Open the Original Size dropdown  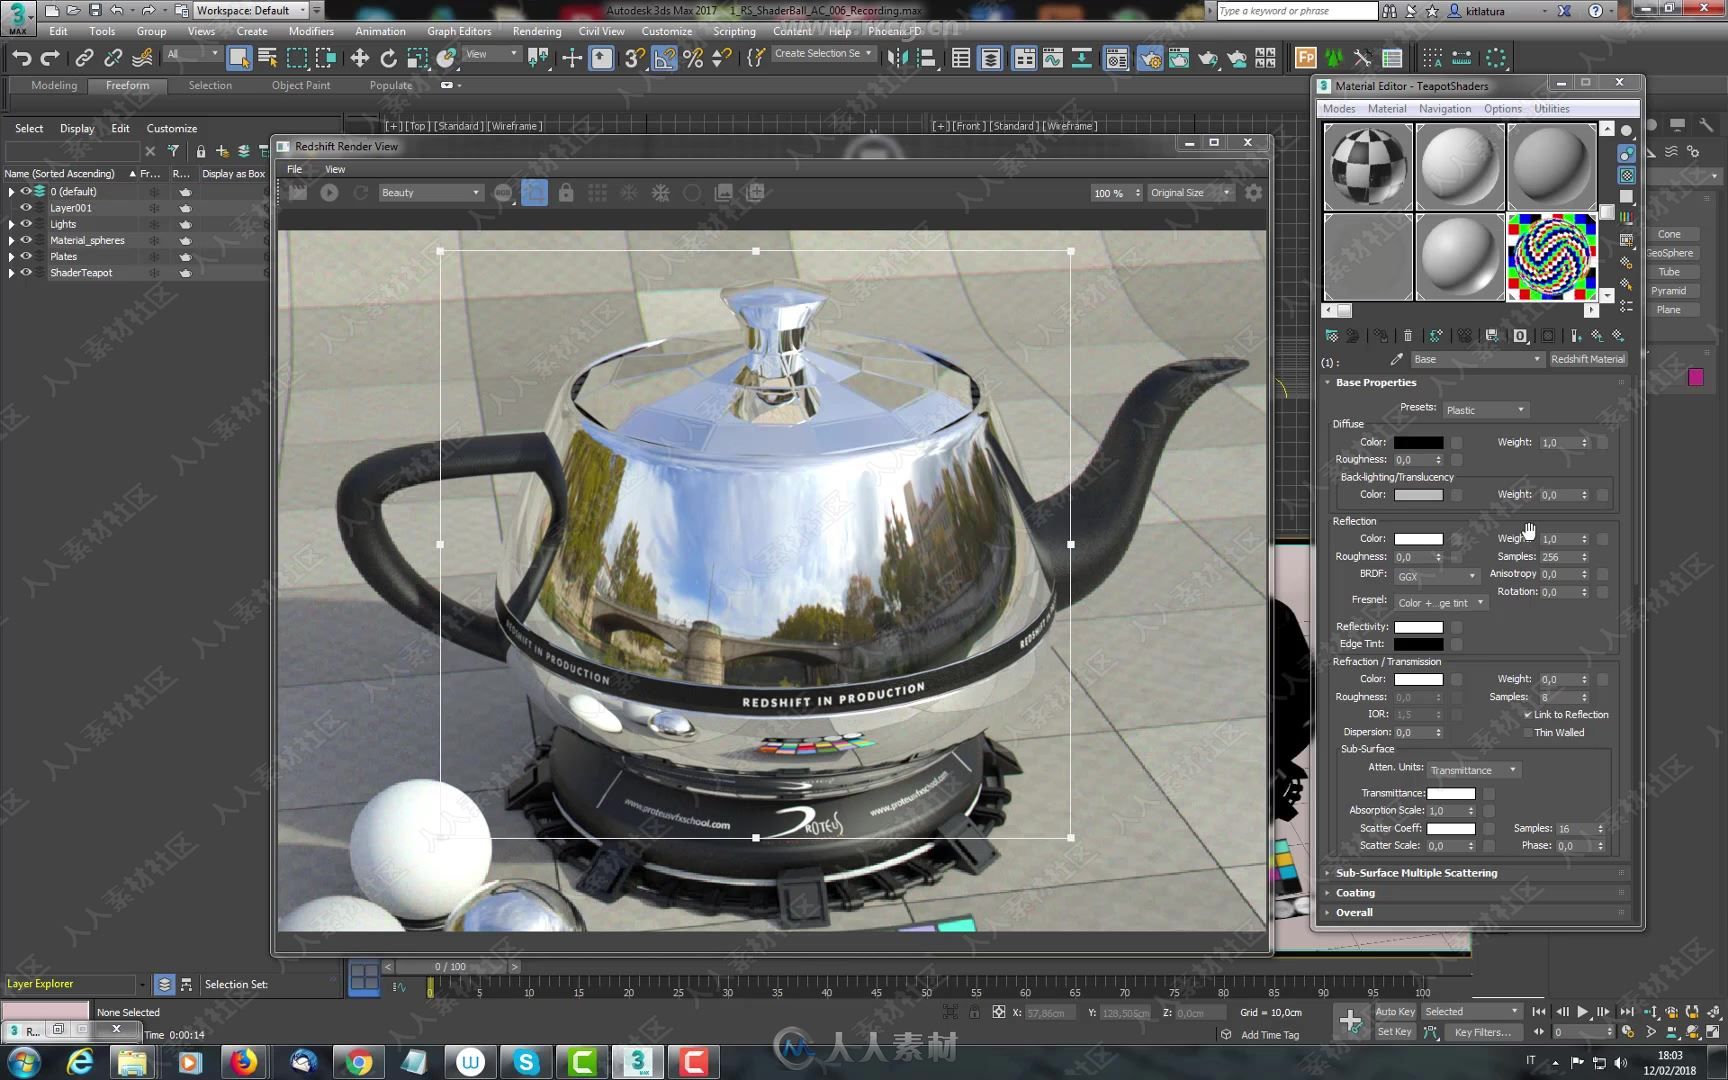1190,192
